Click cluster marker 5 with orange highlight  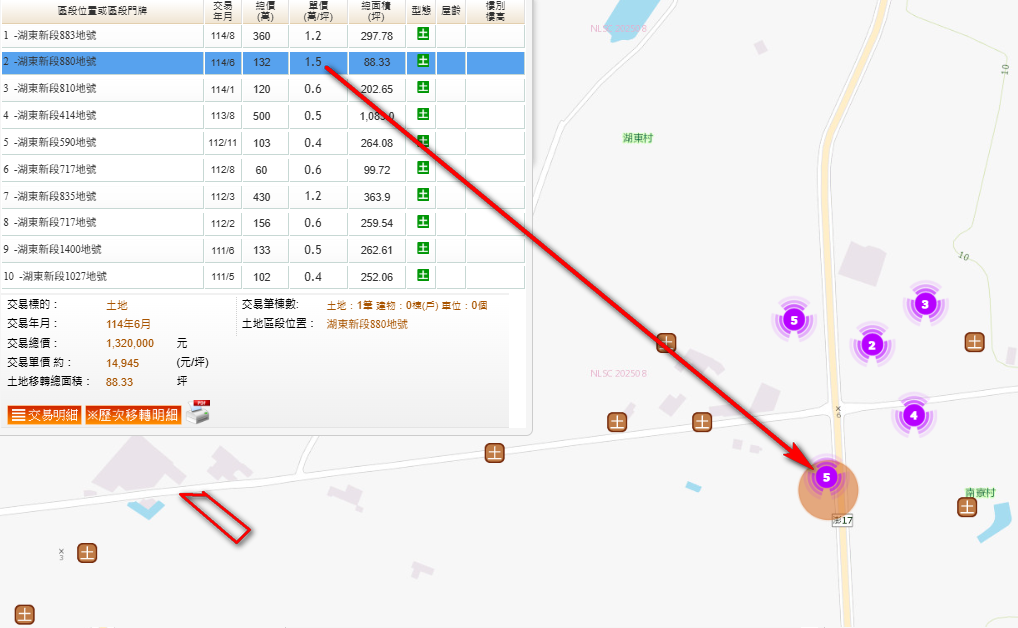tap(827, 478)
